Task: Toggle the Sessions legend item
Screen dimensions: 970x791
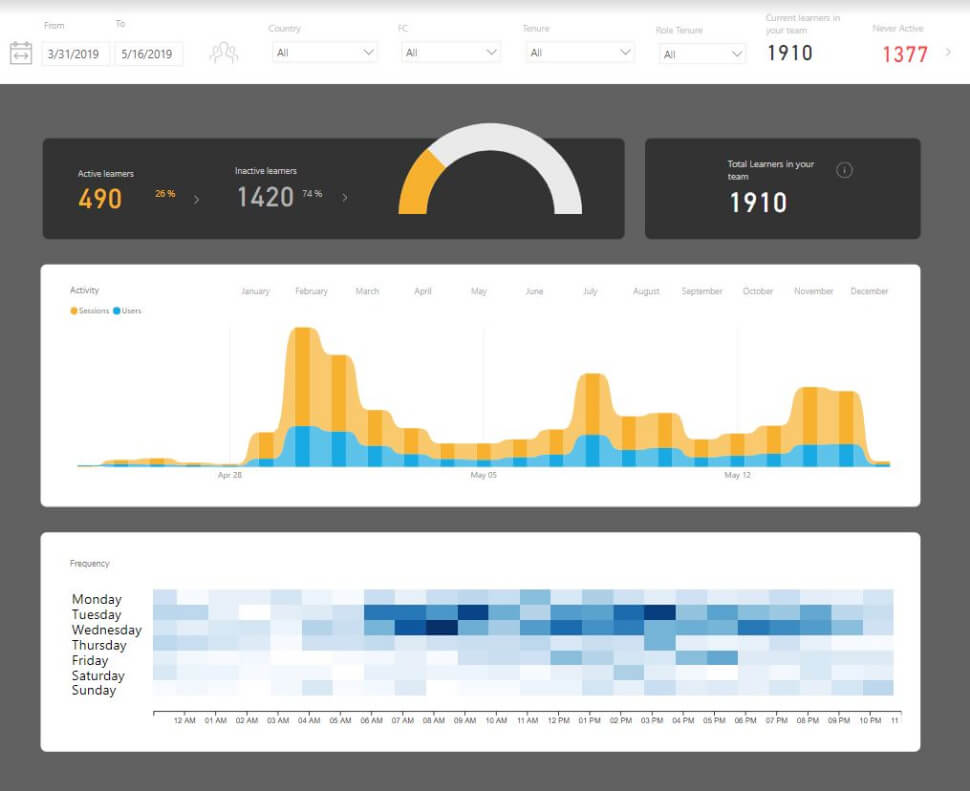Action: coord(90,311)
